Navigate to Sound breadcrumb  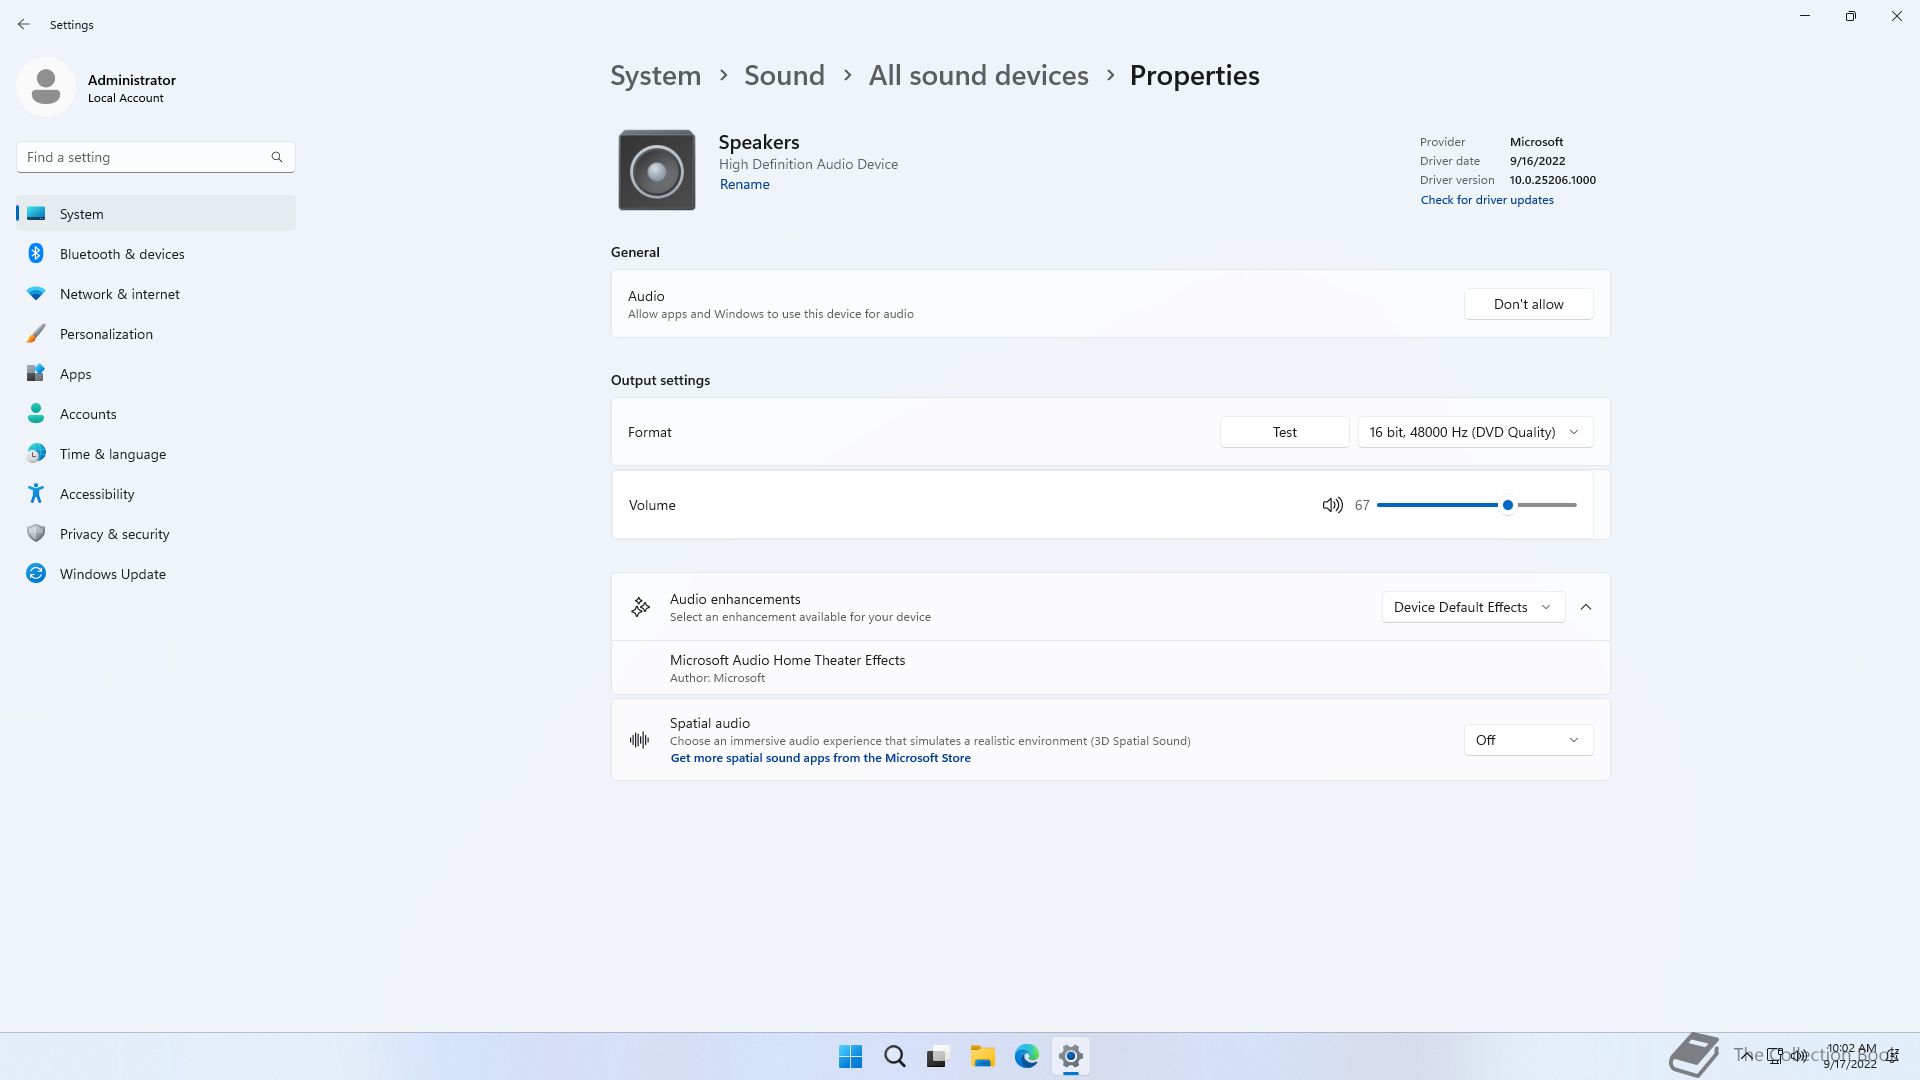click(784, 76)
